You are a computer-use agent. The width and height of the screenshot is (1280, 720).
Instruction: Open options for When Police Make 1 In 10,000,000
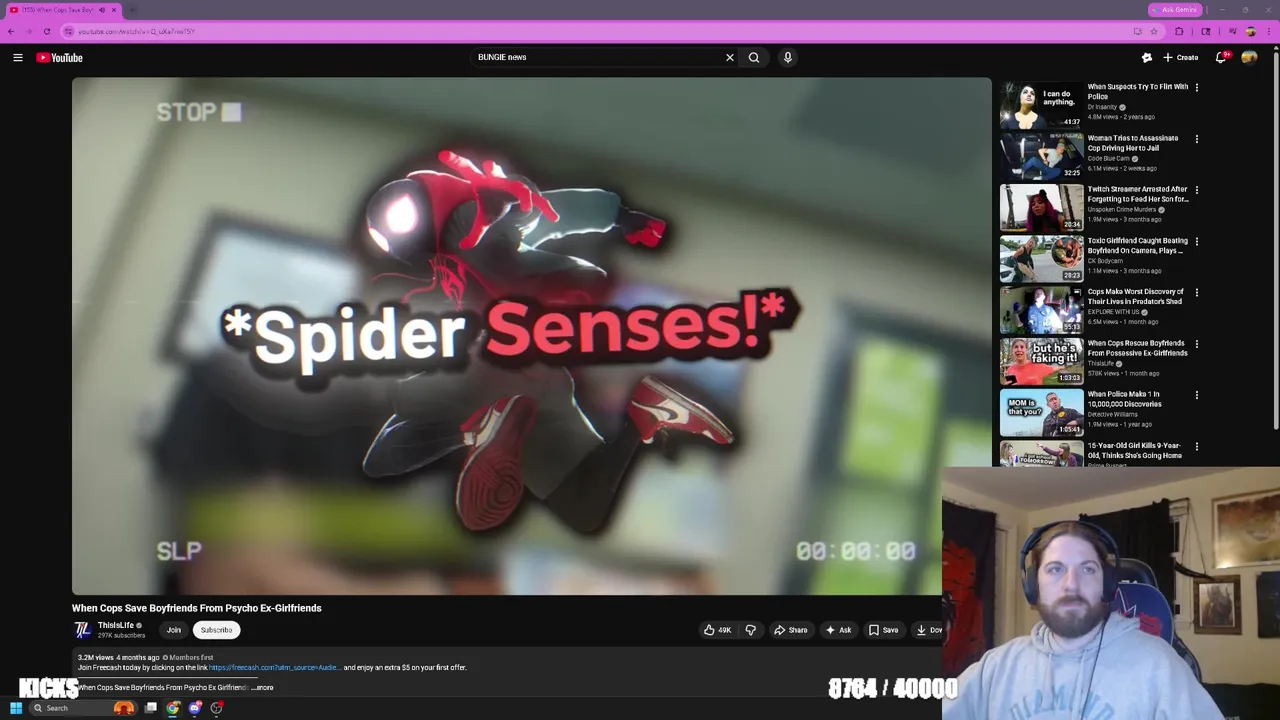1197,395
